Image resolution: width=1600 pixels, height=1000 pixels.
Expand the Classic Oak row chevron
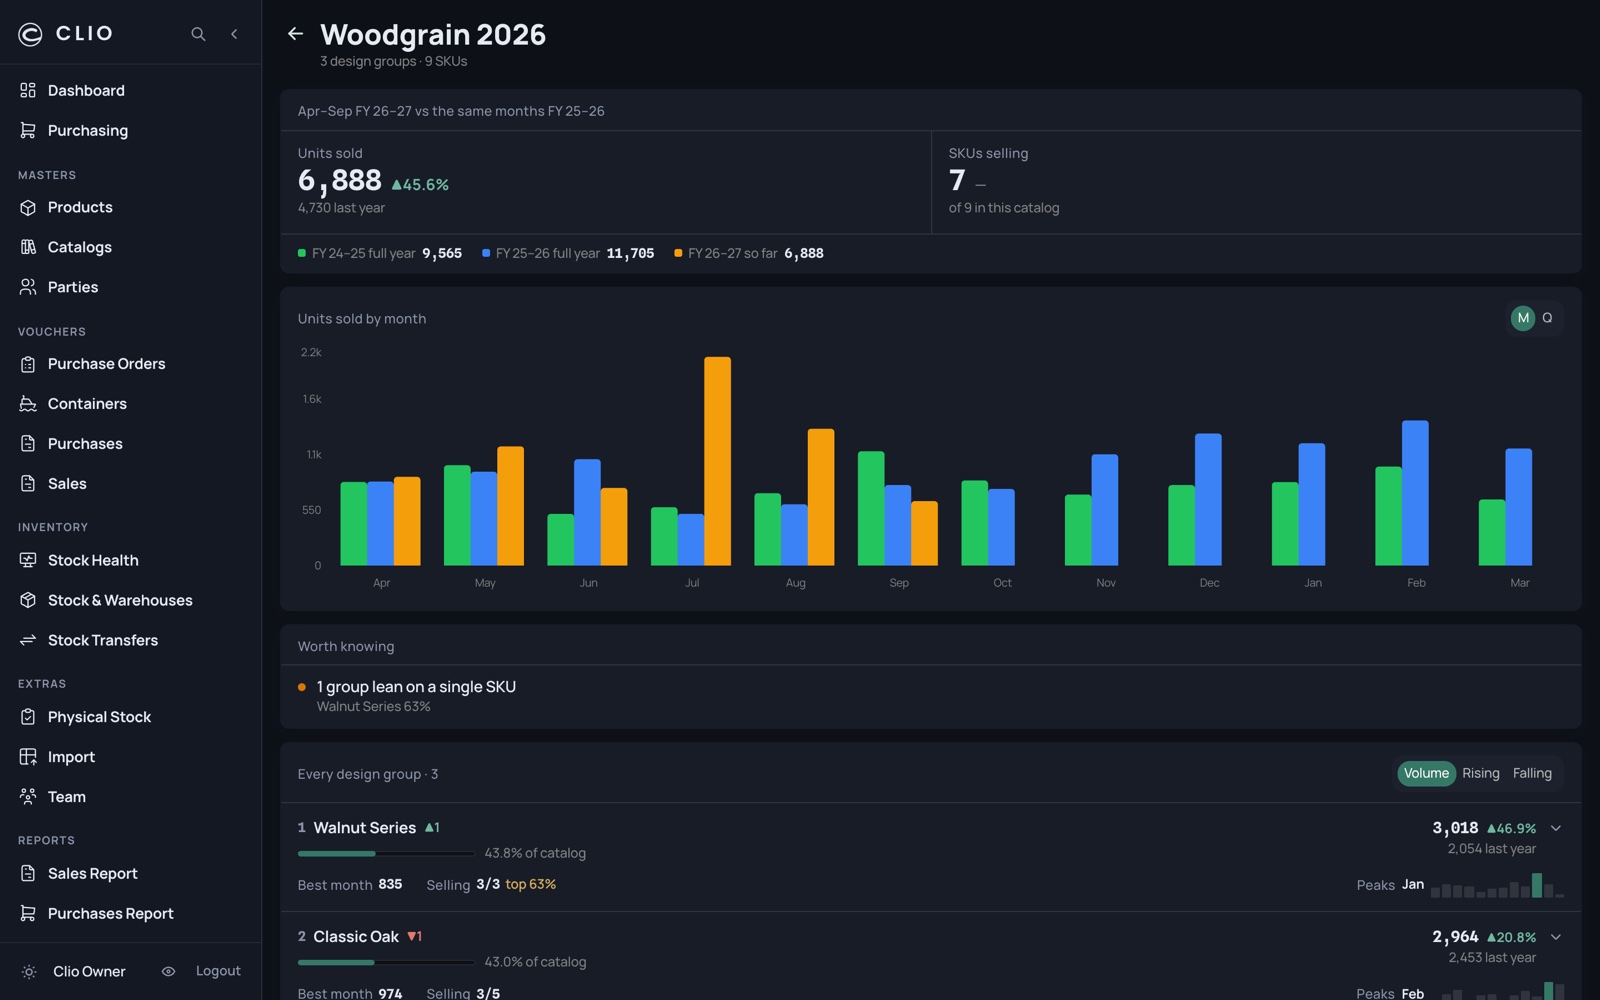[x=1556, y=937]
